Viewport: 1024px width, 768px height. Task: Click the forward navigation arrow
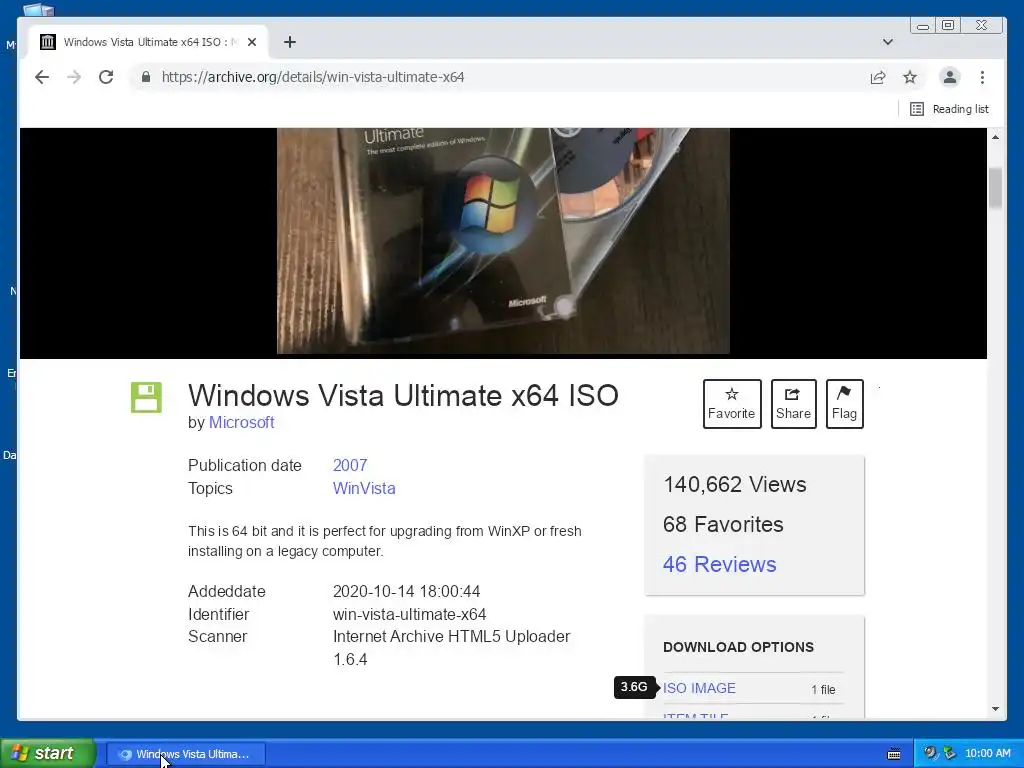[74, 77]
